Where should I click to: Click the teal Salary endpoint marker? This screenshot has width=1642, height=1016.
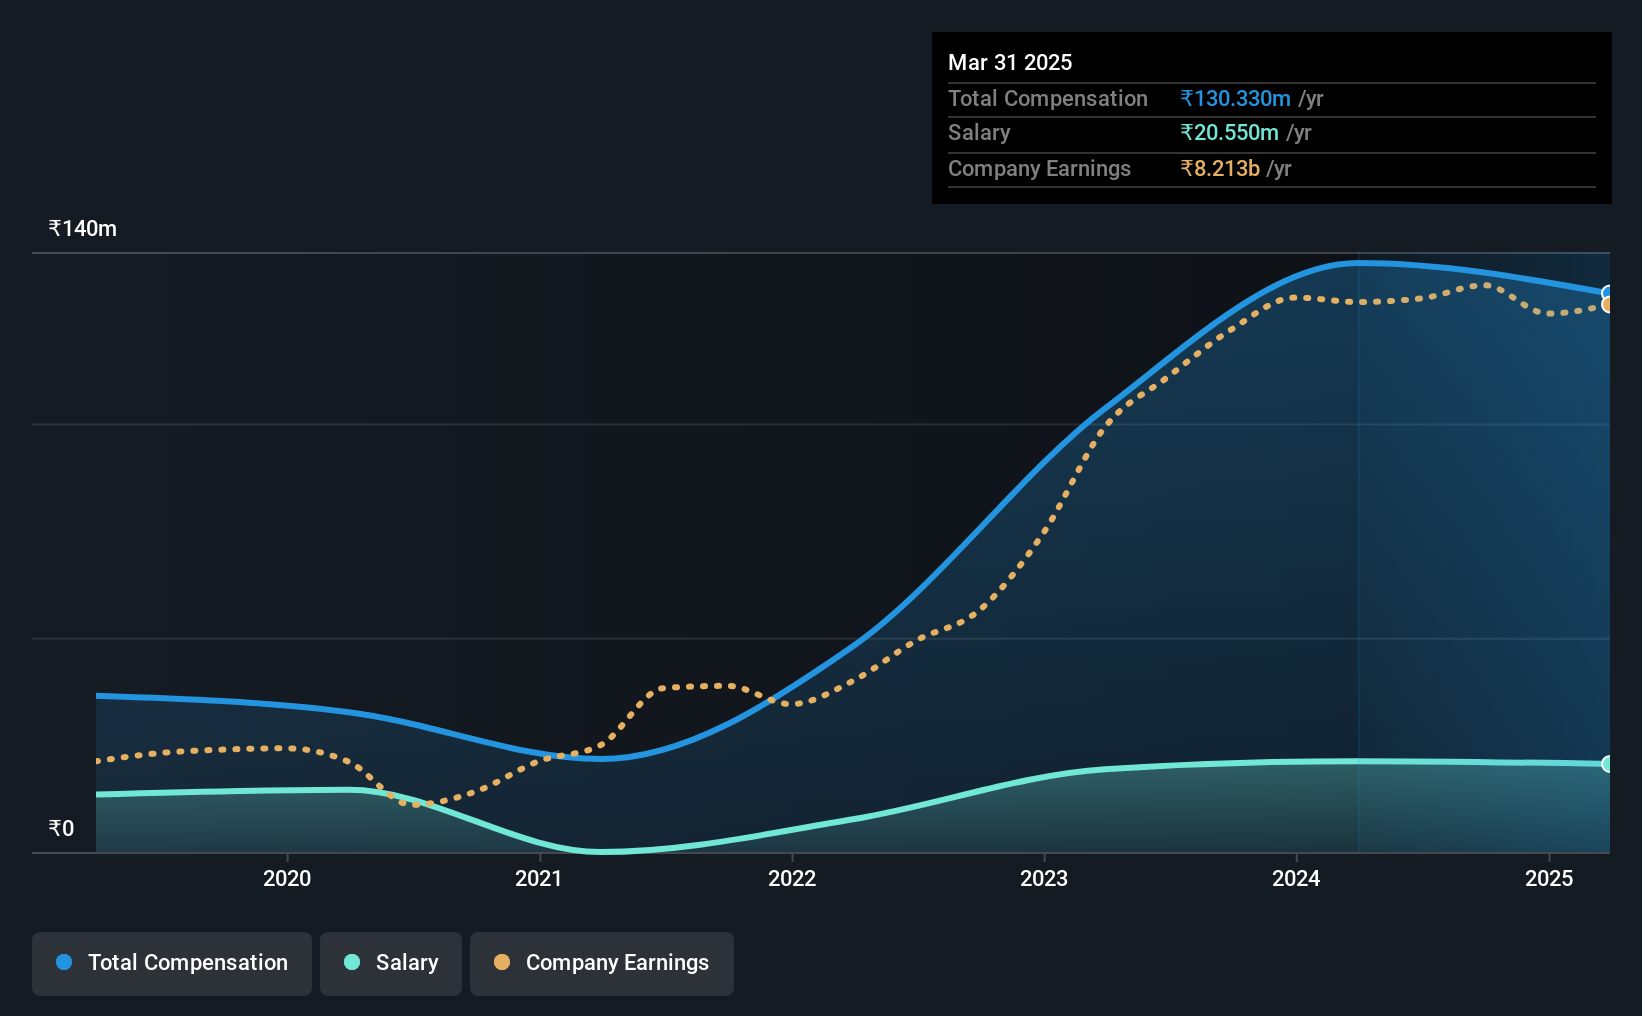pyautogui.click(x=1608, y=764)
